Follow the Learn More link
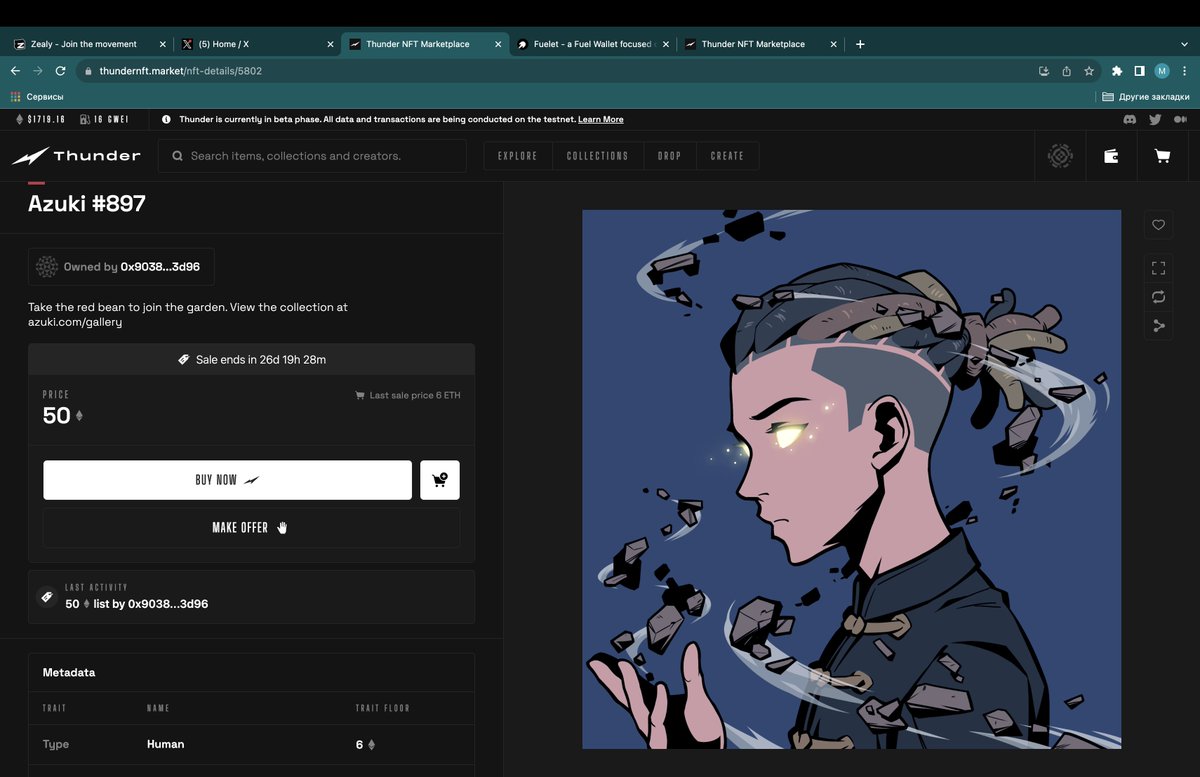1200x777 pixels. click(x=601, y=119)
